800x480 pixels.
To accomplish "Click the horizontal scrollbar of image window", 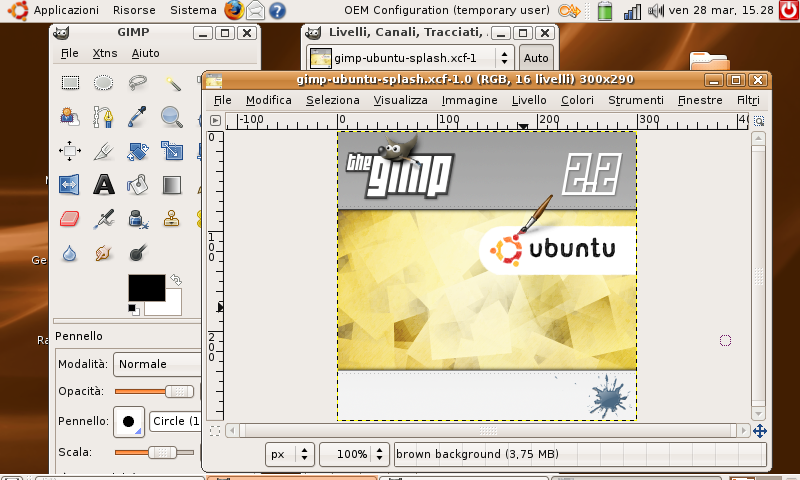I will [x=487, y=431].
